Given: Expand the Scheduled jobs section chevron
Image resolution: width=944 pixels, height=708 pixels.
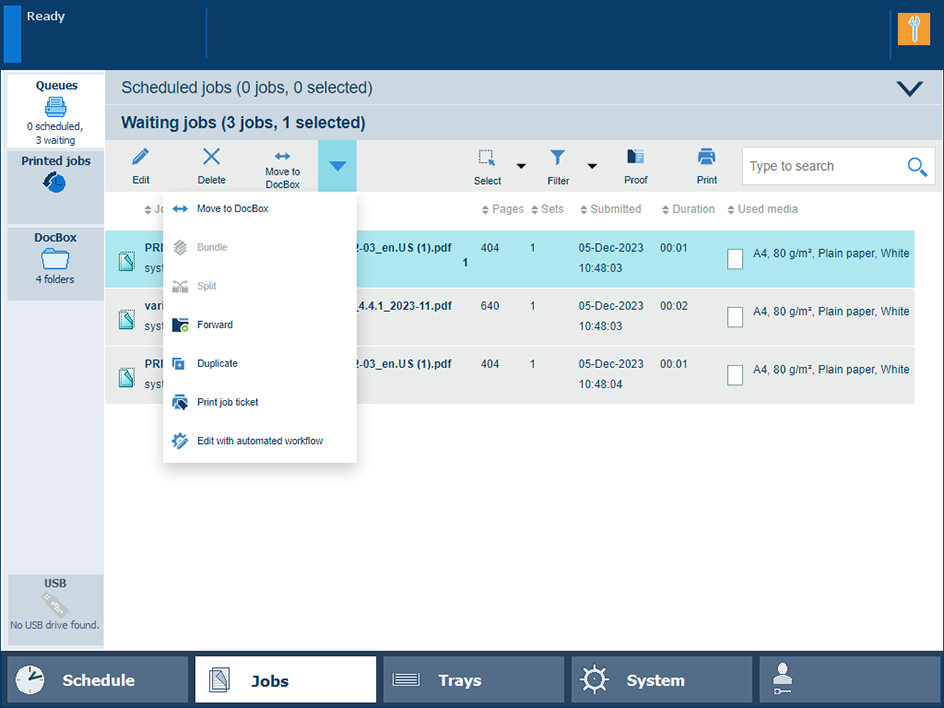Looking at the screenshot, I should click(x=909, y=89).
